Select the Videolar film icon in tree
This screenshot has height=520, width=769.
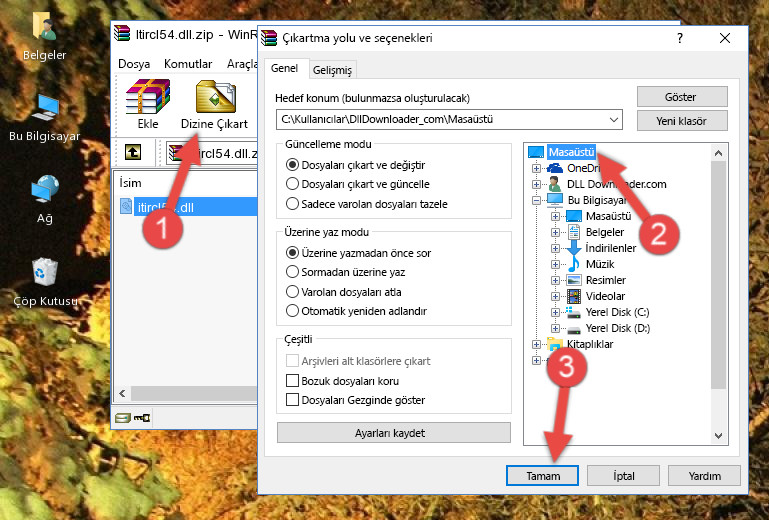573,296
